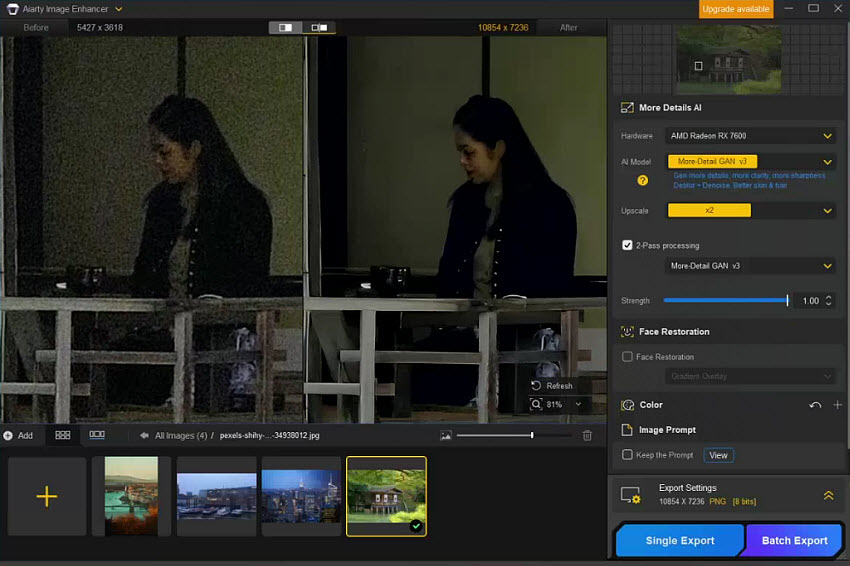Click the big plus tile to add images
Screen dimensions: 850x566
[47, 497]
